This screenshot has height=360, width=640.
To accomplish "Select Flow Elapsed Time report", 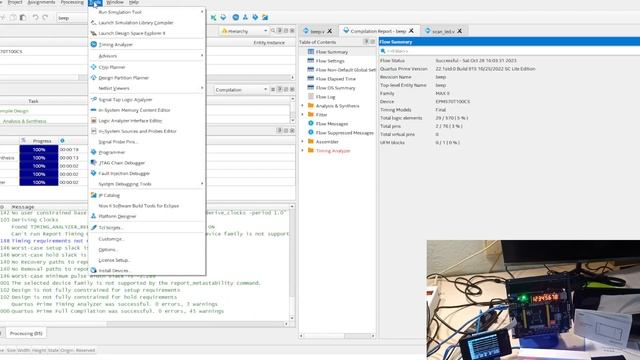I will (x=336, y=79).
